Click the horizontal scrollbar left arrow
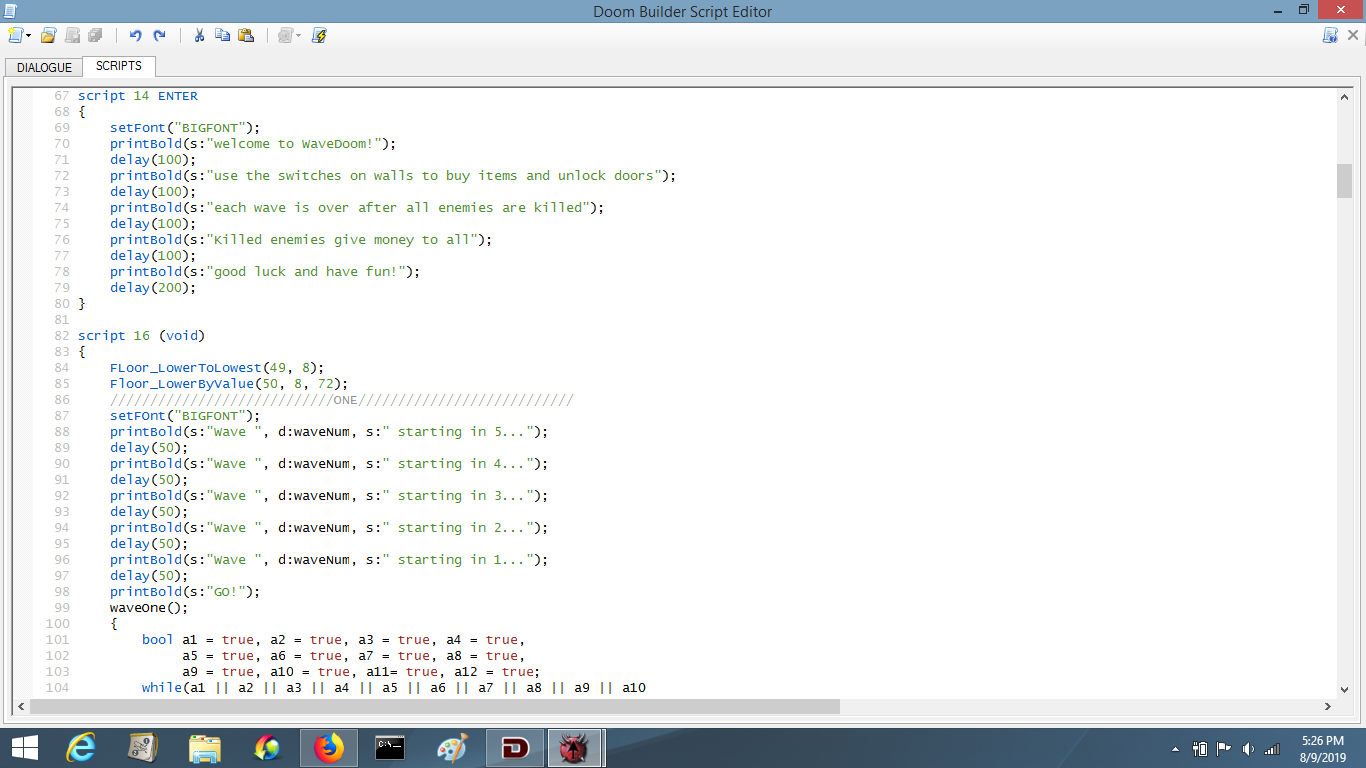Image resolution: width=1366 pixels, height=768 pixels. pos(22,706)
